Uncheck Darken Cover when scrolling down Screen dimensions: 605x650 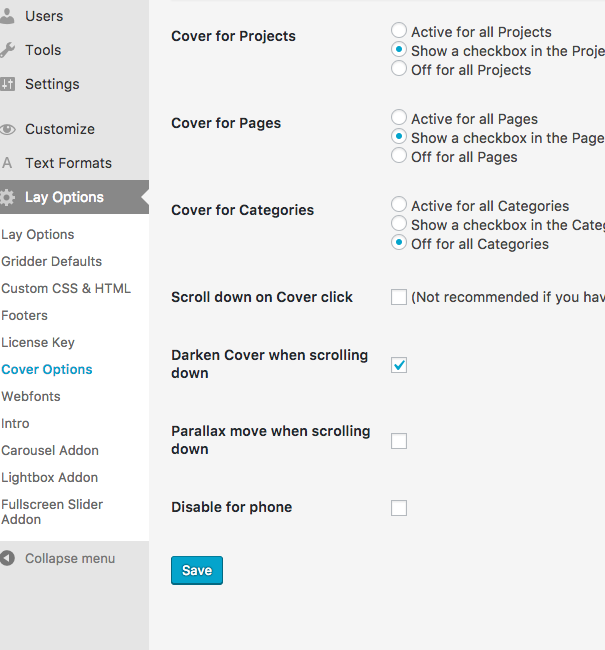[x=399, y=365]
